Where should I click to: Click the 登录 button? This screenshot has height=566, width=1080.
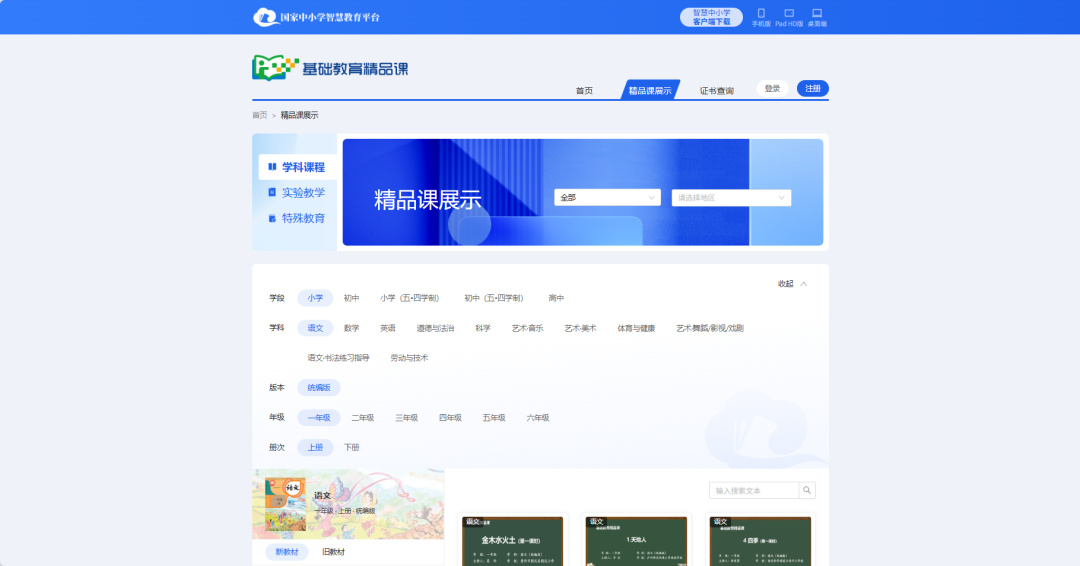click(x=772, y=89)
